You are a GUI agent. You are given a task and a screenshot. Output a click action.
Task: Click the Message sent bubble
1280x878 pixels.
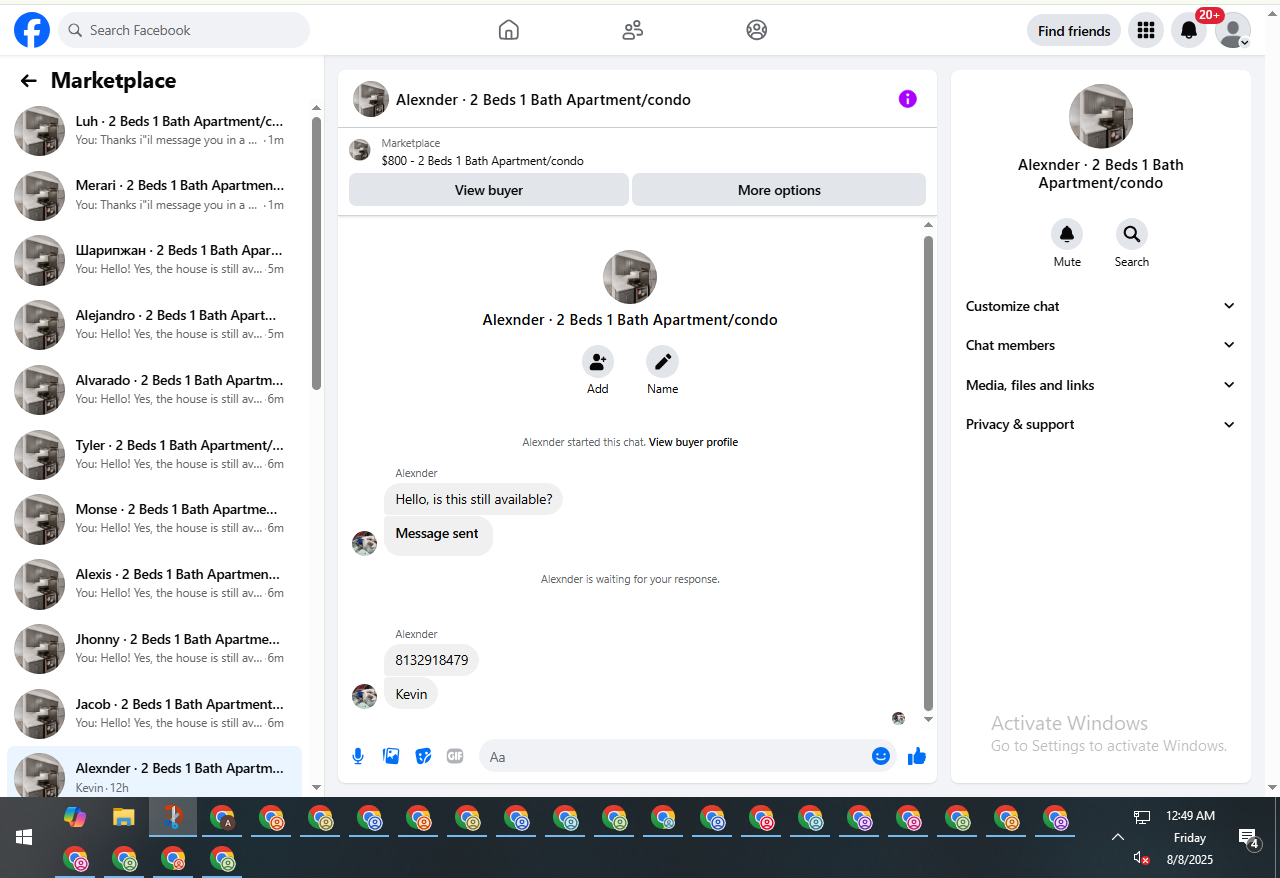pyautogui.click(x=438, y=535)
